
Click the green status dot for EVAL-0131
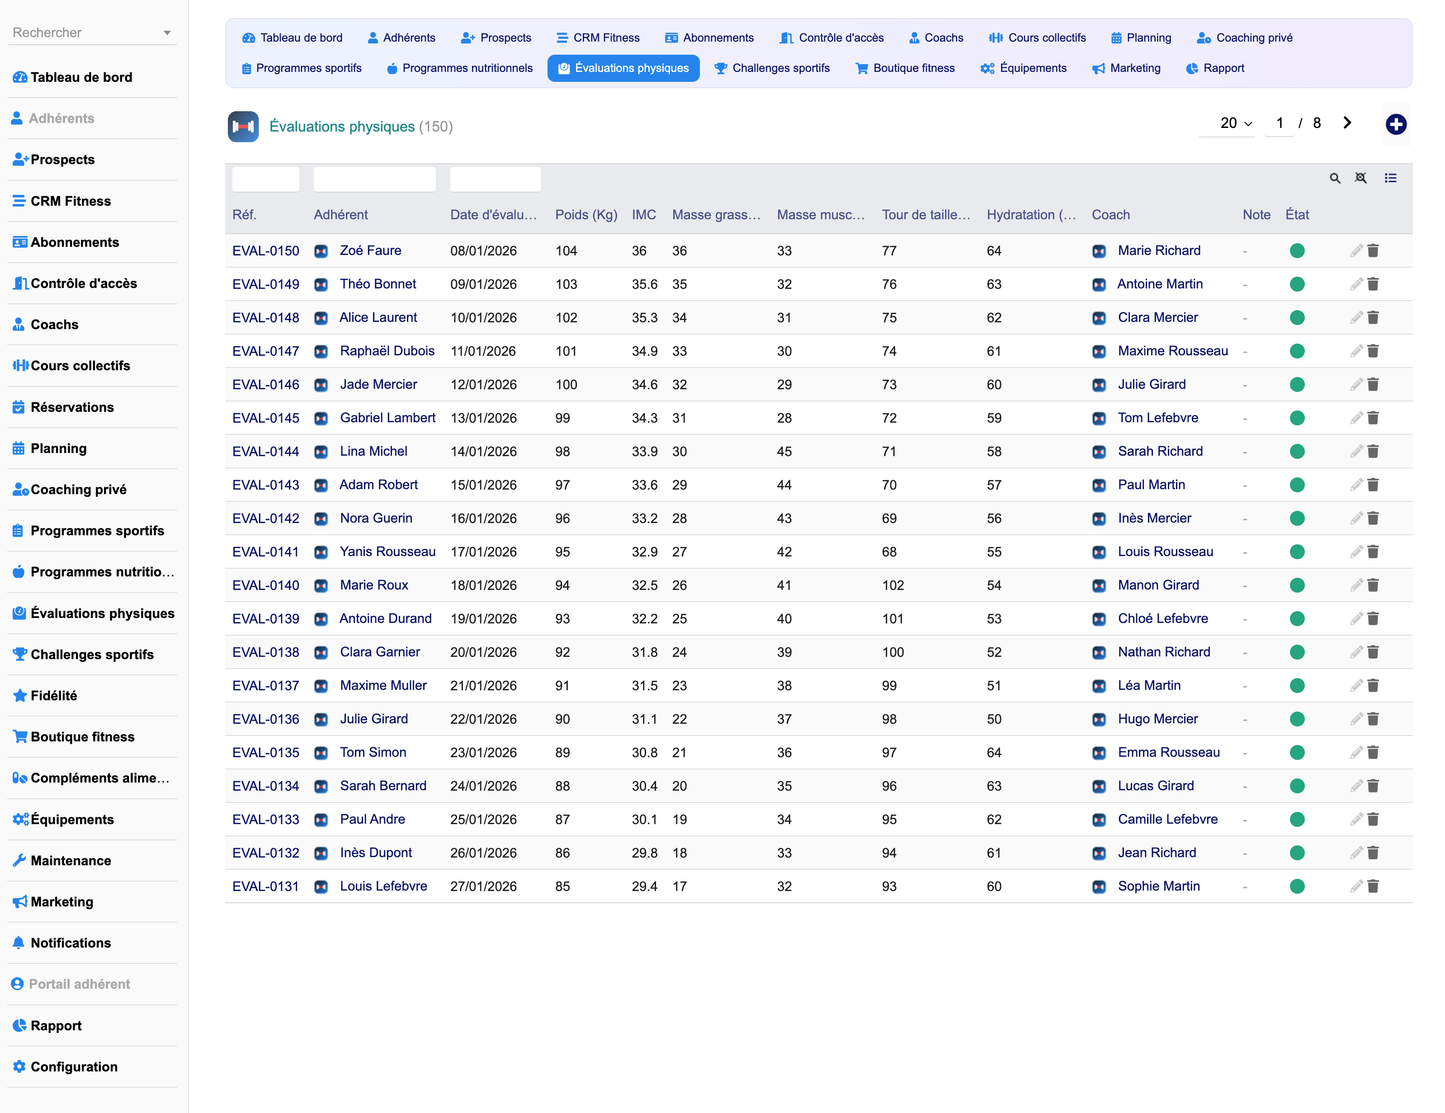coord(1297,886)
